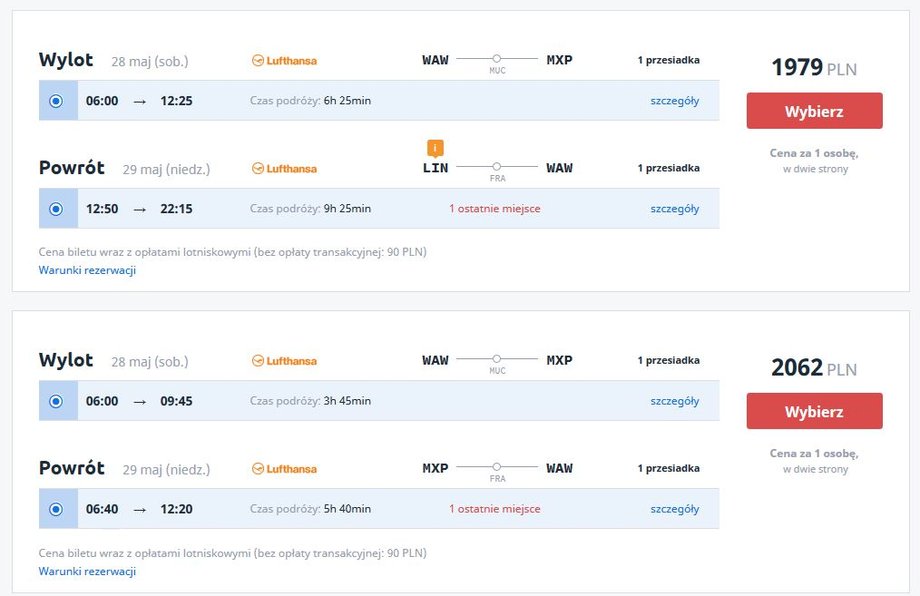The width and height of the screenshot is (920, 596).
Task: Click Lufthansa logo on second Wylot row
Action: 284,361
